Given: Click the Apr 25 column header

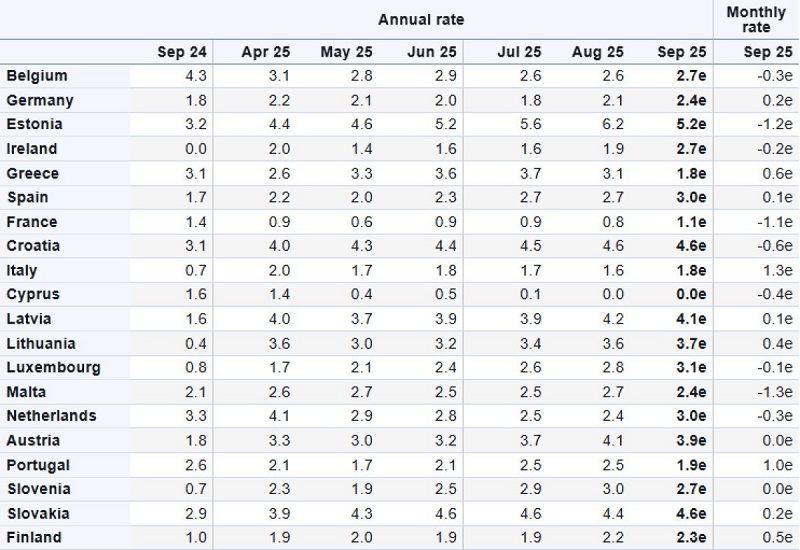Looking at the screenshot, I should pos(265,52).
